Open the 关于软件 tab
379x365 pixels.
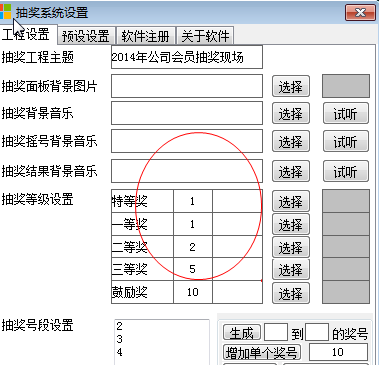tap(205, 36)
